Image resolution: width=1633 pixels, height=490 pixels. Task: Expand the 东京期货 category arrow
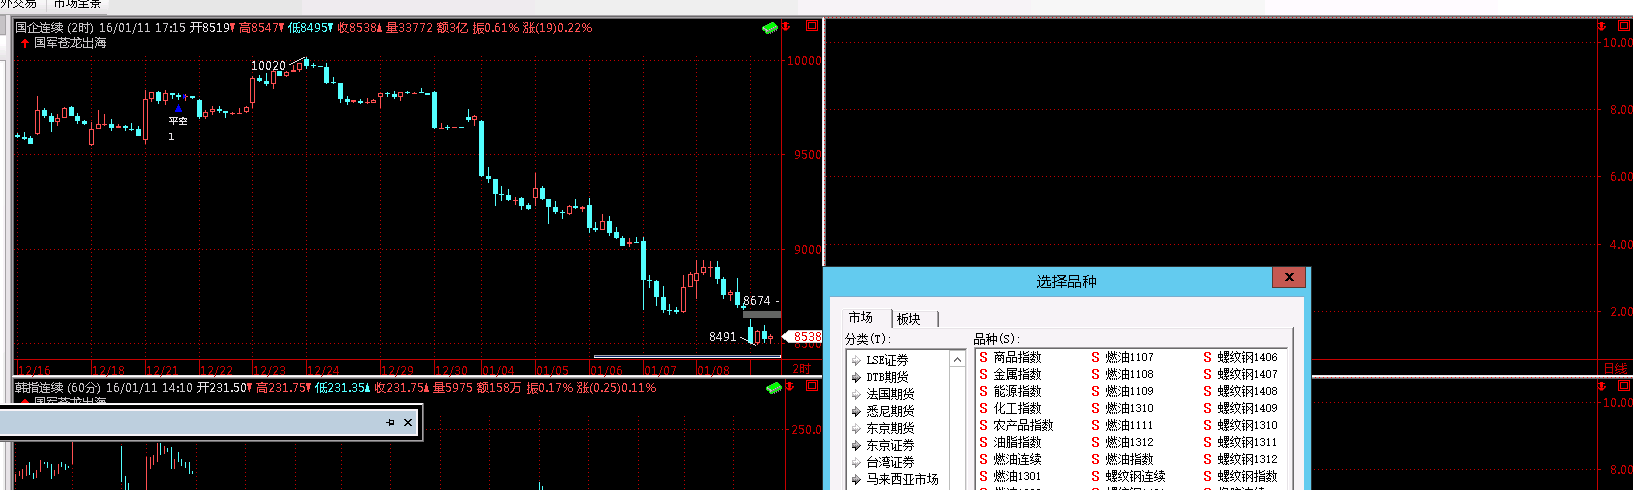(x=856, y=429)
